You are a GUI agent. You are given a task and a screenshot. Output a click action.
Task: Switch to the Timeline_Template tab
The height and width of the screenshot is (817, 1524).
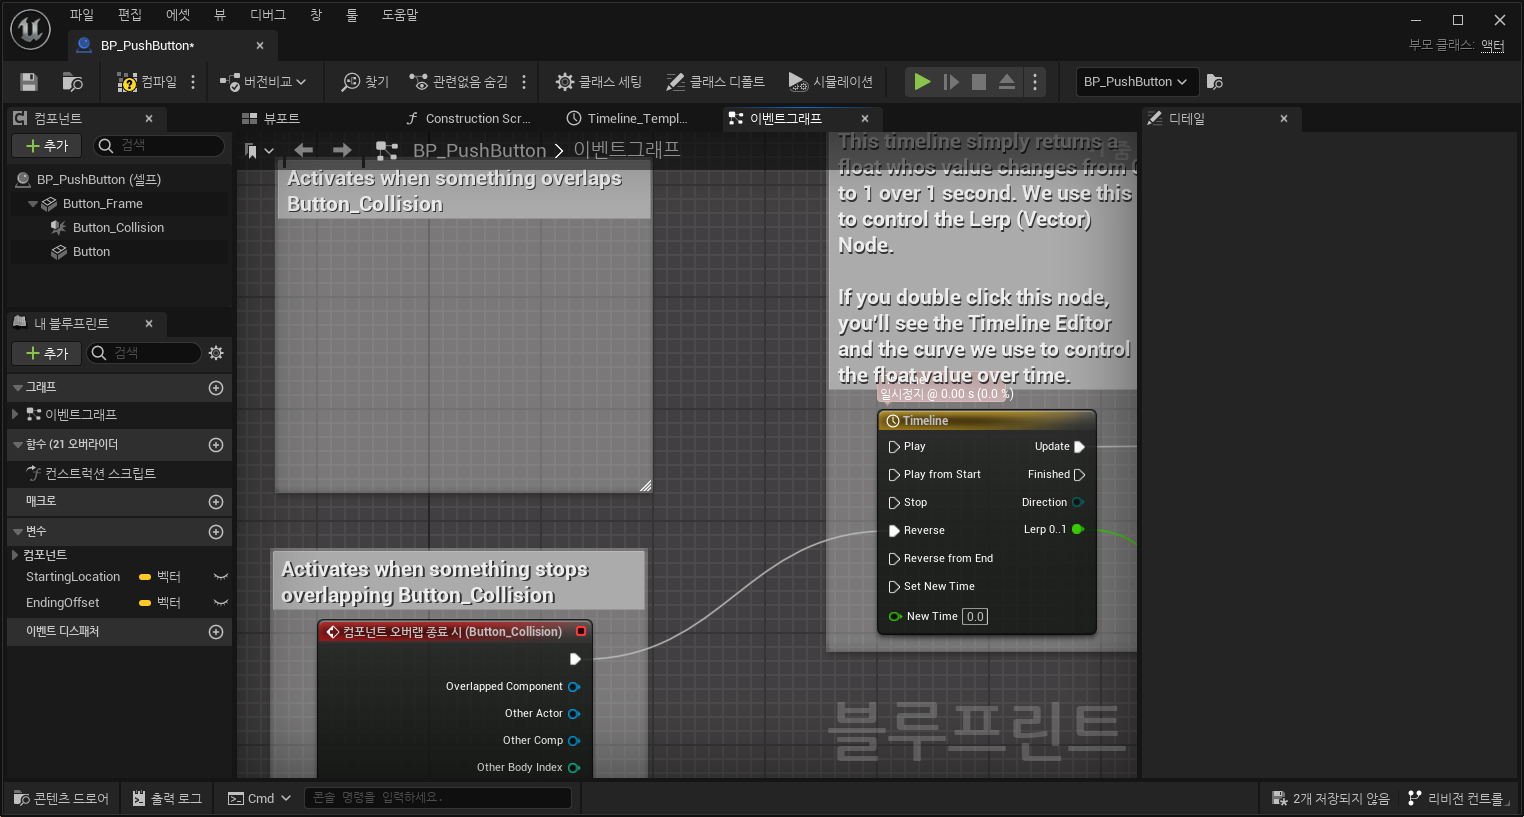click(x=627, y=118)
